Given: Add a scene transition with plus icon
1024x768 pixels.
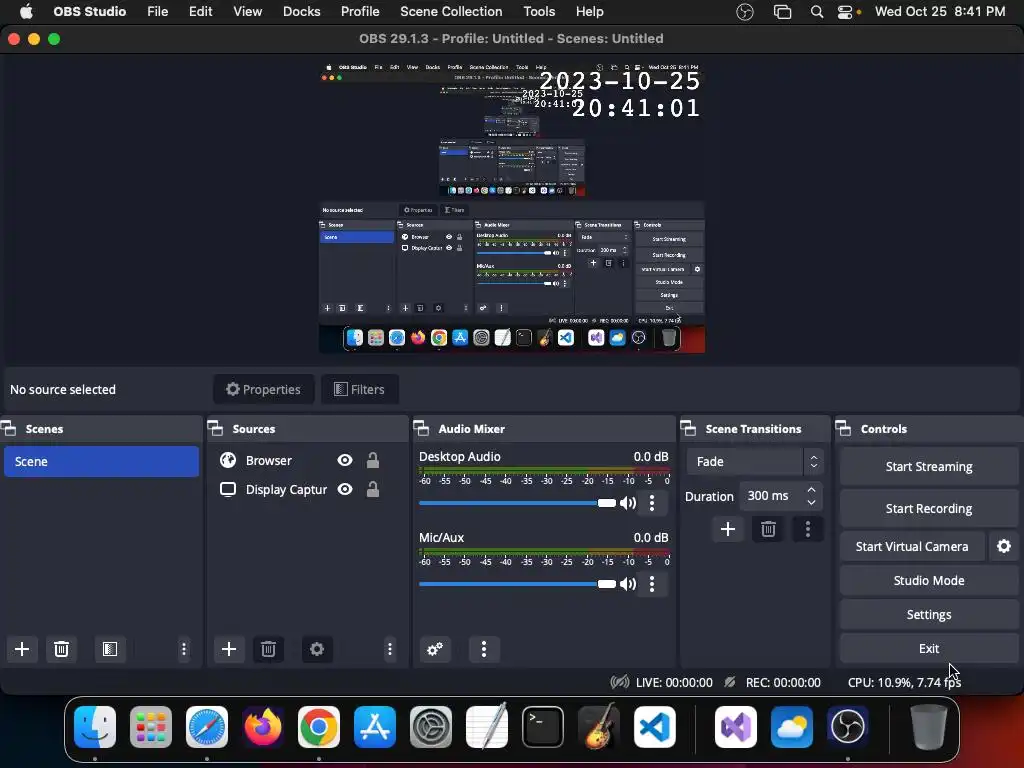Looking at the screenshot, I should (728, 529).
